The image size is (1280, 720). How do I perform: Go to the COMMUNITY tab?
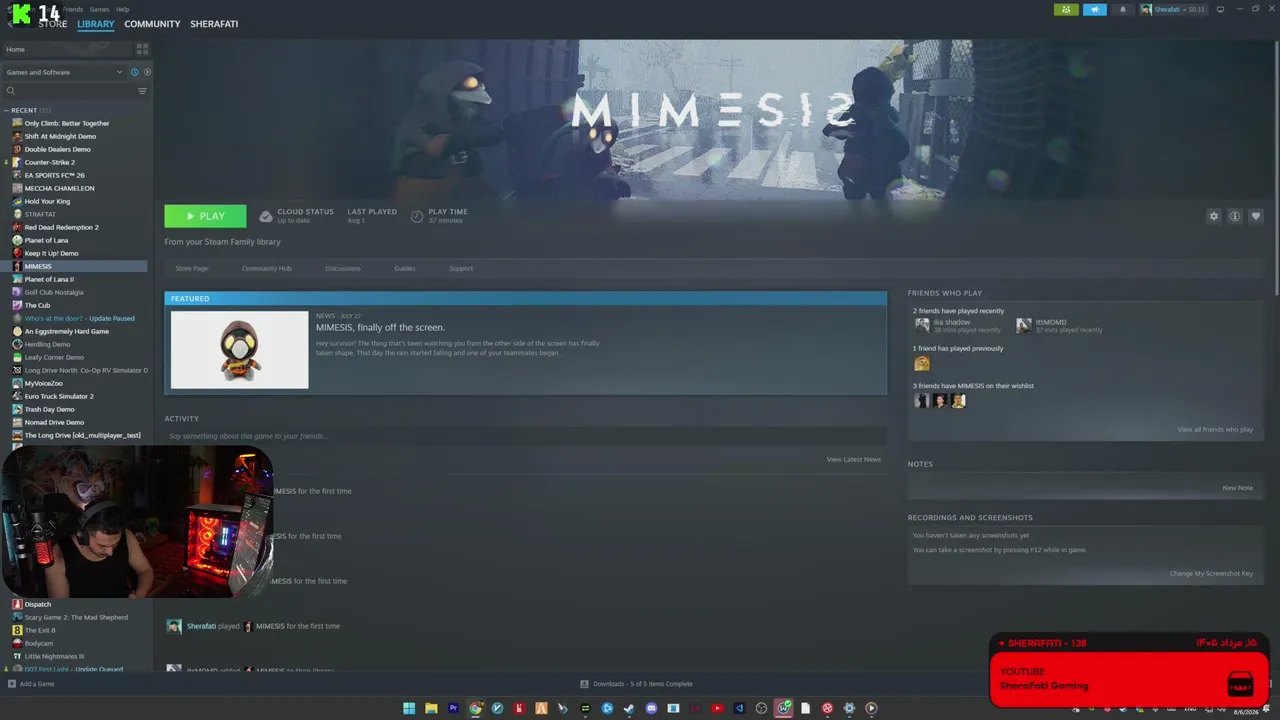[x=152, y=24]
